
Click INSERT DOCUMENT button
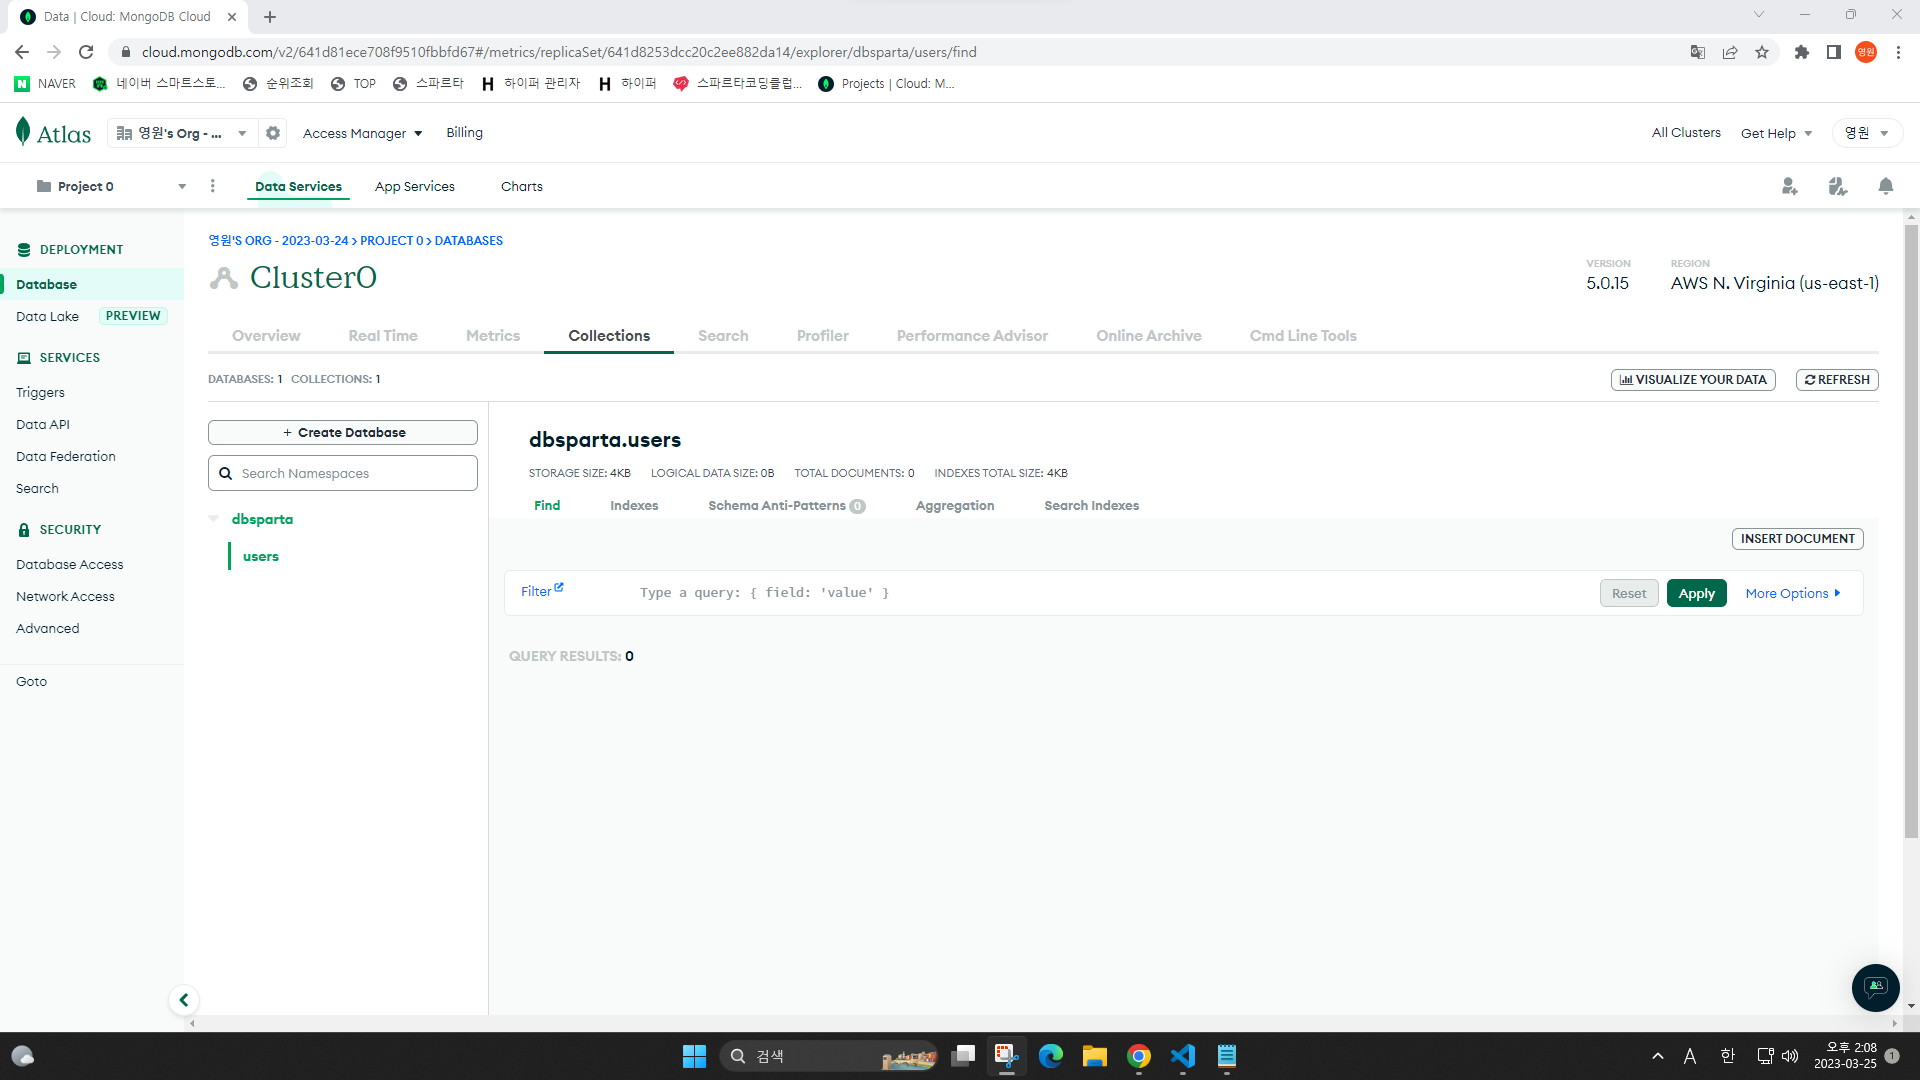click(x=1798, y=539)
